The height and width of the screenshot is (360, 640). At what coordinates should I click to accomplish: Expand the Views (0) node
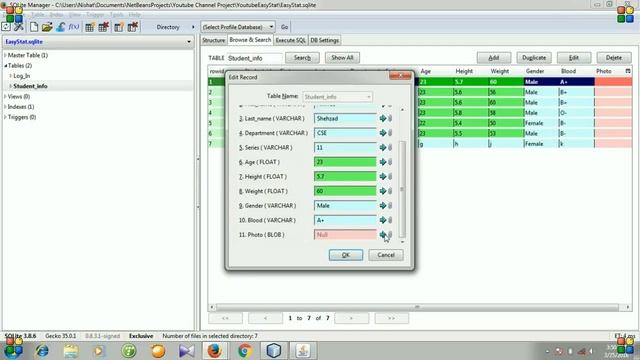pos(5,97)
